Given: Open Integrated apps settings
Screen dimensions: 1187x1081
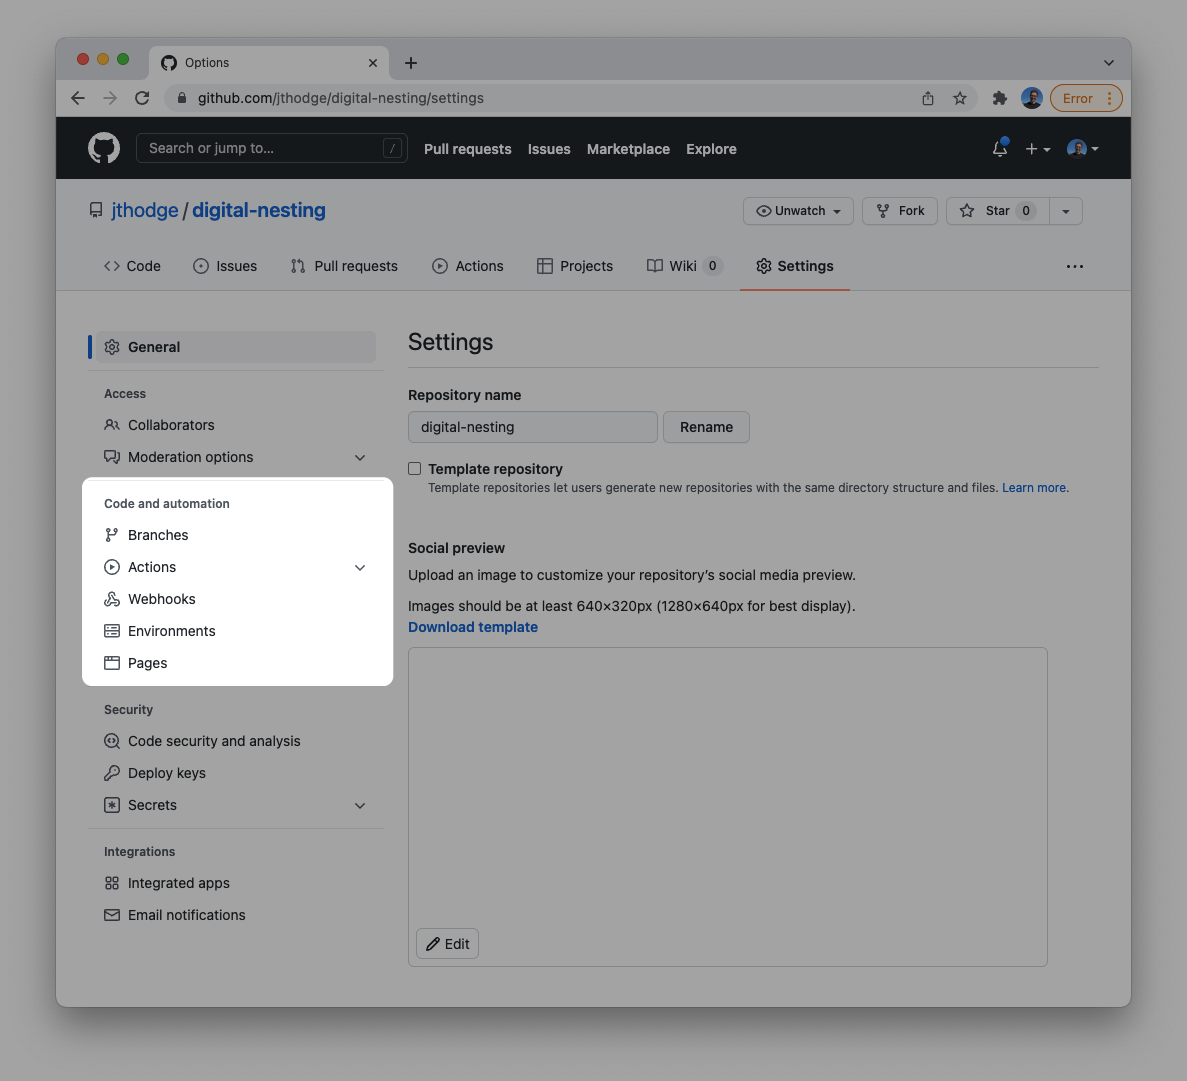Looking at the screenshot, I should click(x=236, y=883).
